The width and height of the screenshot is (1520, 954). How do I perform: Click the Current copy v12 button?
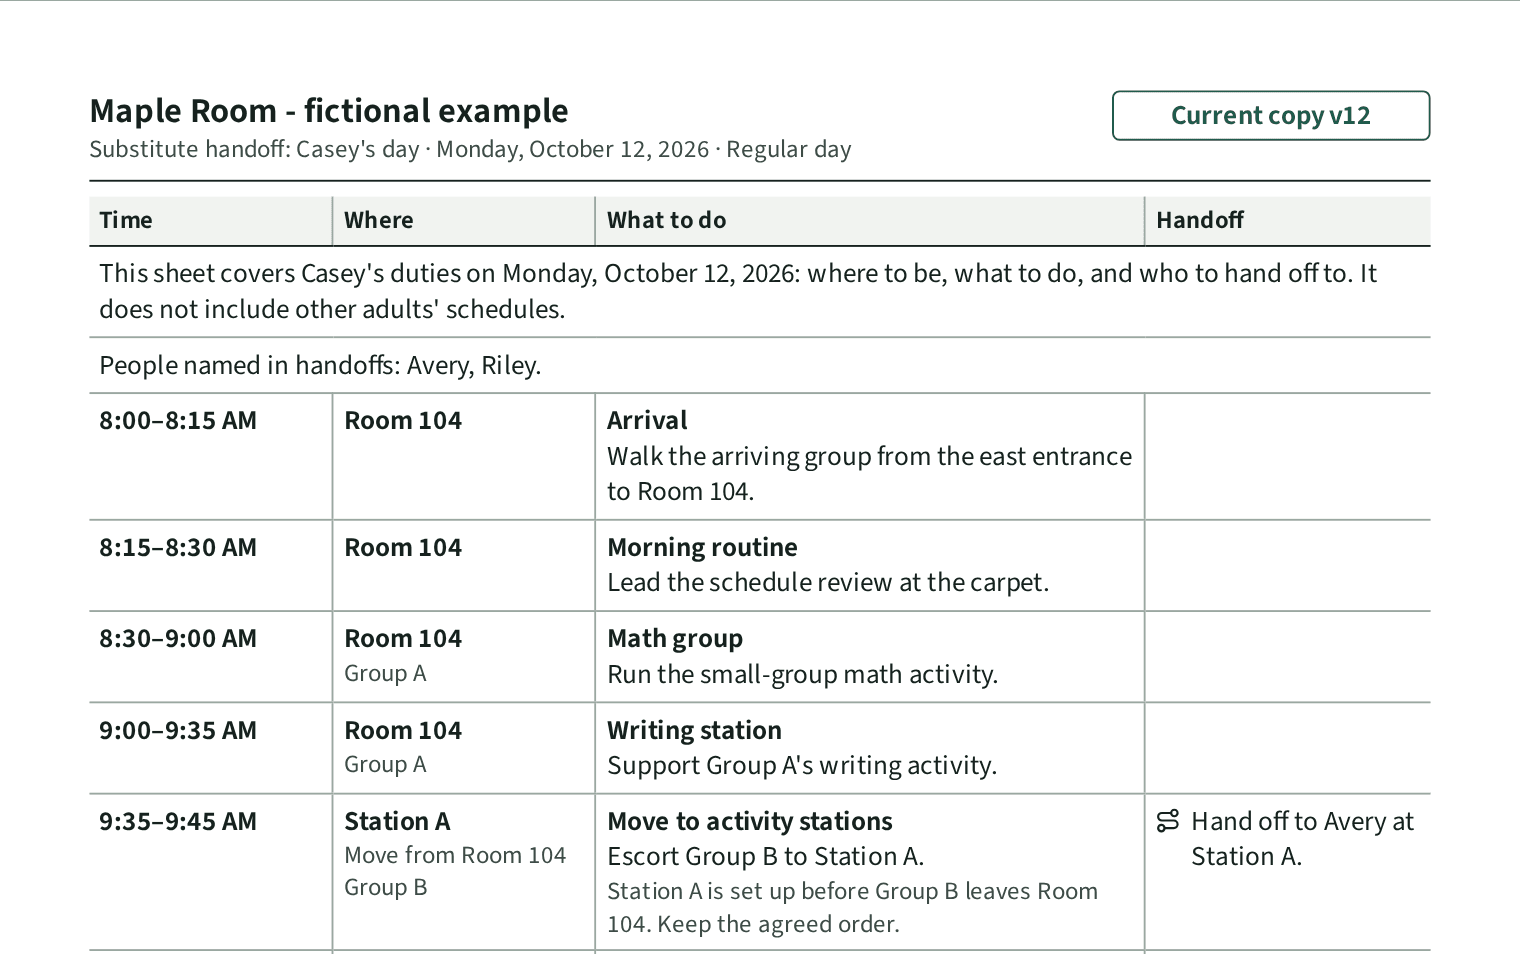tap(1271, 116)
